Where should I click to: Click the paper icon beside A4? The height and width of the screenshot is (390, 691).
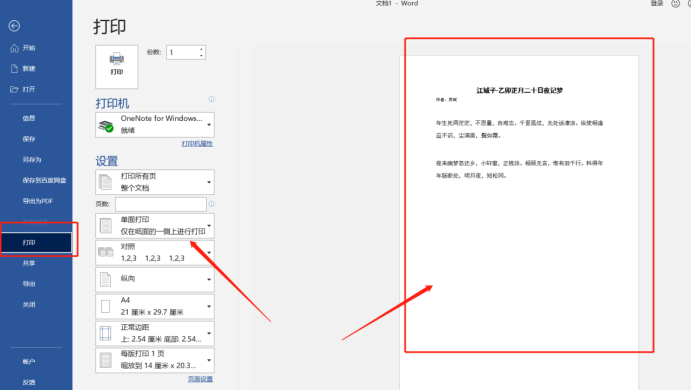105,306
